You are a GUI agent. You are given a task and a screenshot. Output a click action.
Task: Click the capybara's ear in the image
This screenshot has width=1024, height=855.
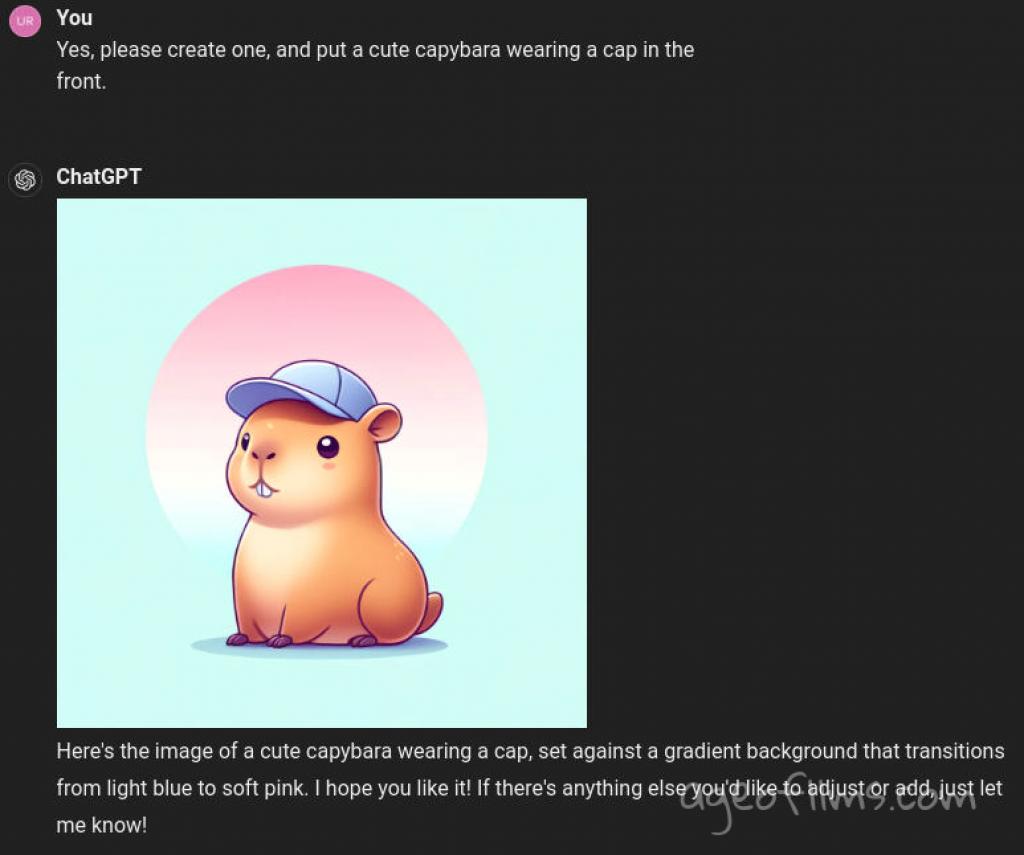pos(383,423)
